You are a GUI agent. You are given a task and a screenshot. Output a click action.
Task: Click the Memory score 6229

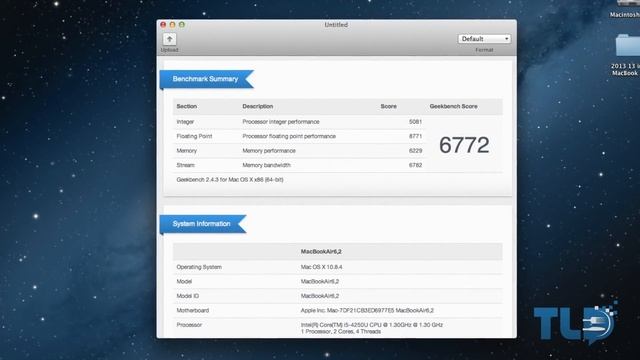pos(415,151)
